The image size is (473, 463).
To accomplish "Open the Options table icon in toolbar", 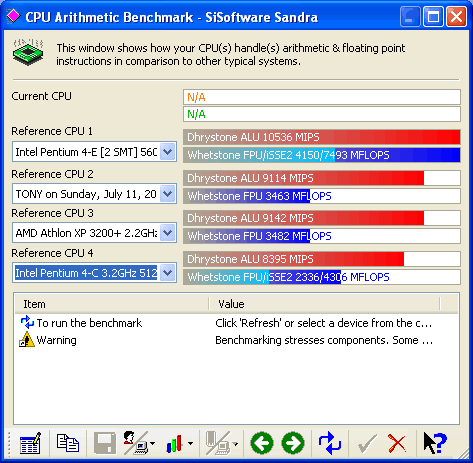I will point(30,443).
